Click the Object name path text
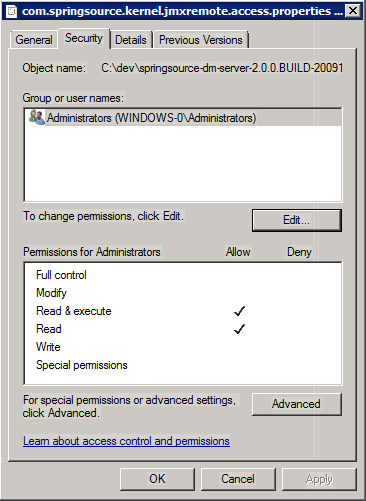This screenshot has height=501, width=366. coord(222,68)
